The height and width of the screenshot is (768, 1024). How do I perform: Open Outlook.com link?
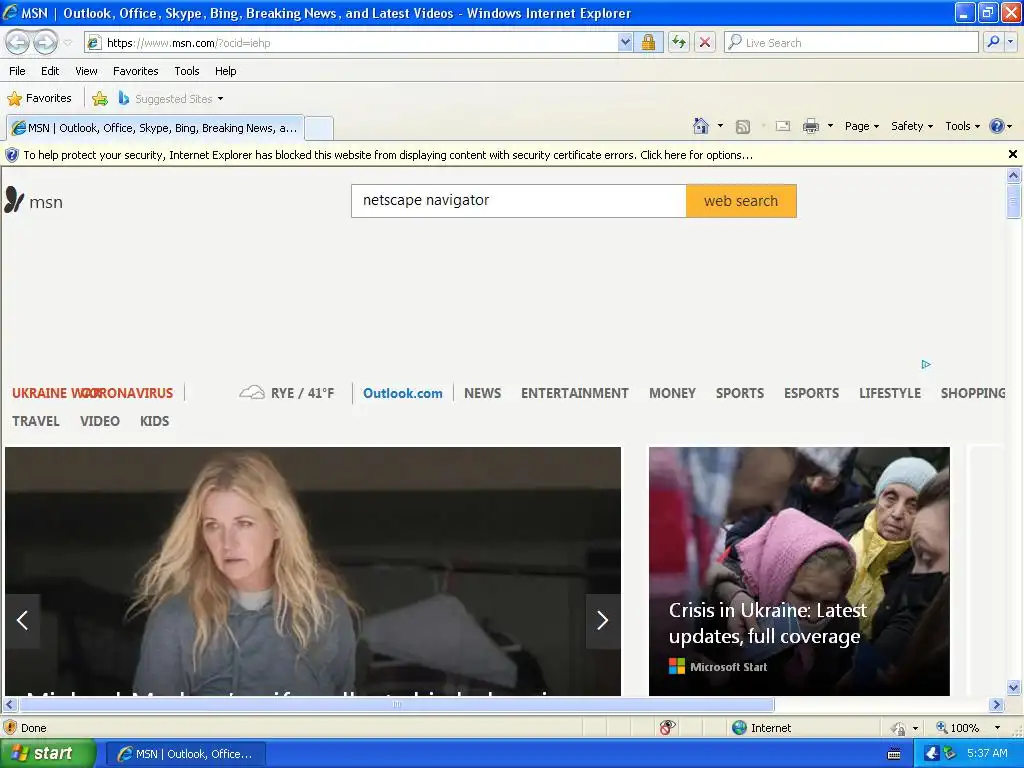click(402, 393)
